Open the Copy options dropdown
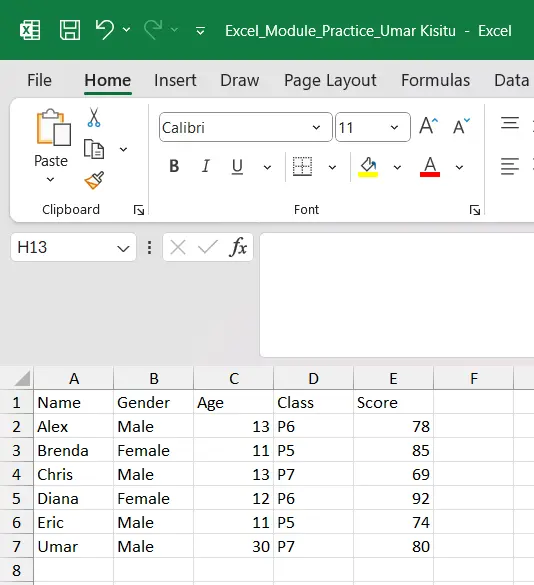534x585 pixels. point(123,150)
